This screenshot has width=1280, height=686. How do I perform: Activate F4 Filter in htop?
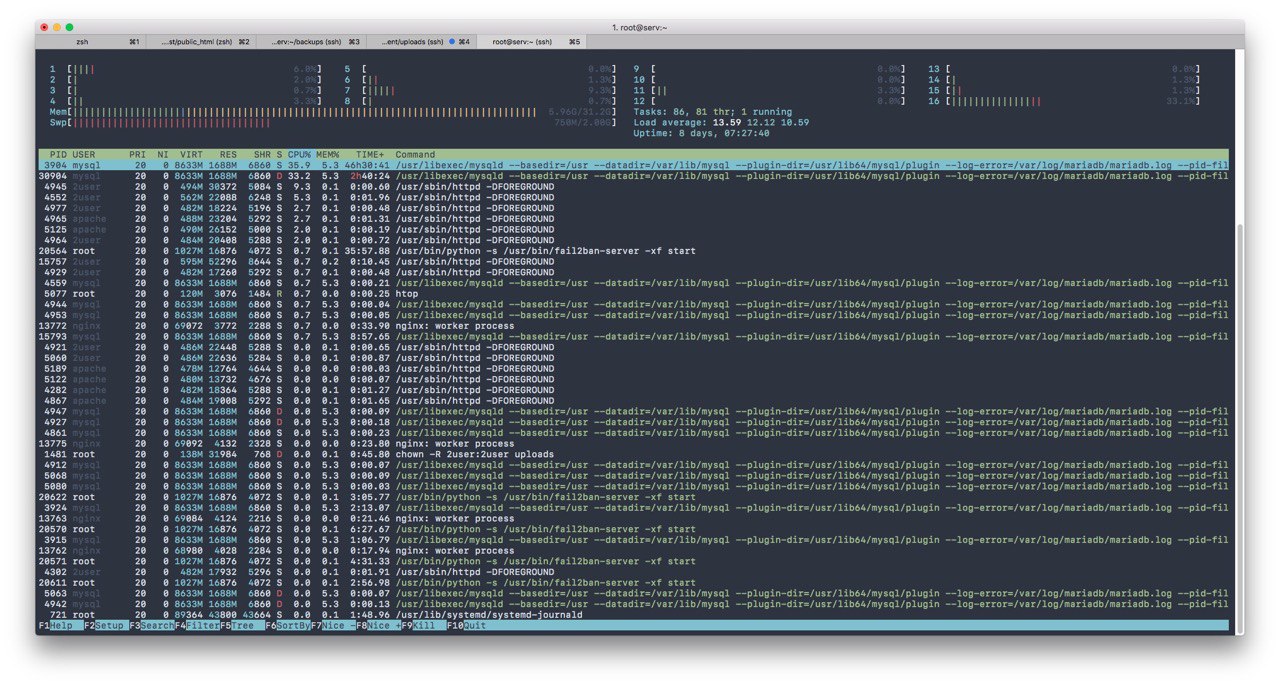tap(203, 625)
